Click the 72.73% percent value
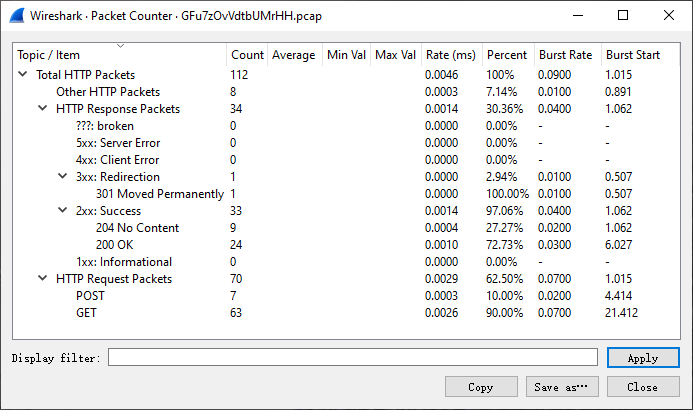 click(504, 245)
